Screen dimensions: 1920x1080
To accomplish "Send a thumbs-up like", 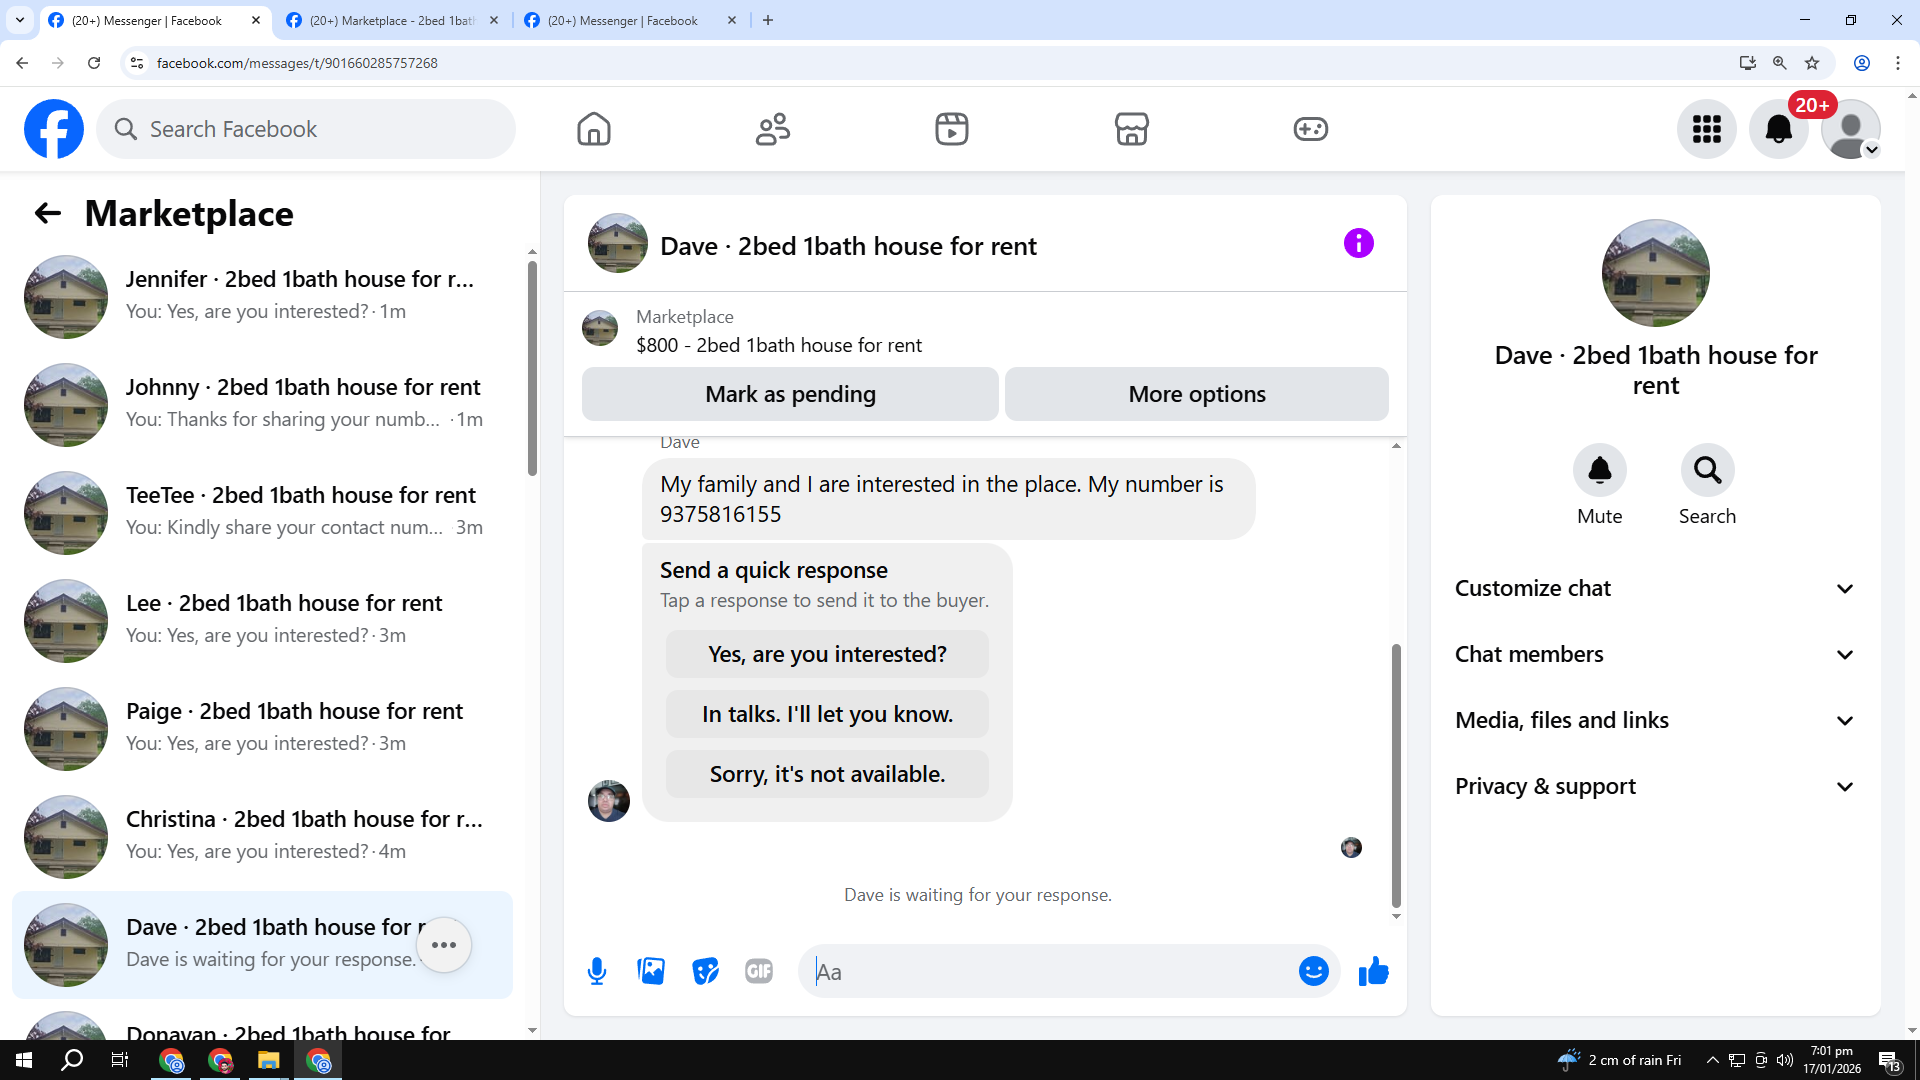I will (1374, 971).
